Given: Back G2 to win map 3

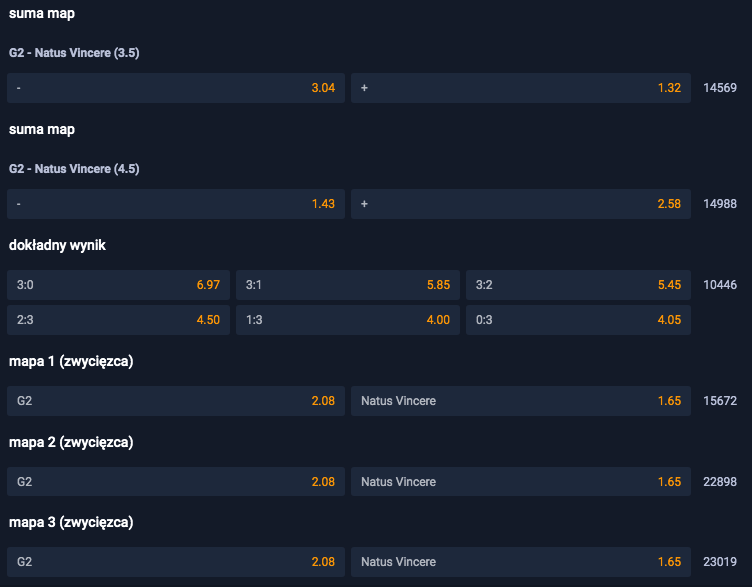Looking at the screenshot, I should pyautogui.click(x=175, y=562).
